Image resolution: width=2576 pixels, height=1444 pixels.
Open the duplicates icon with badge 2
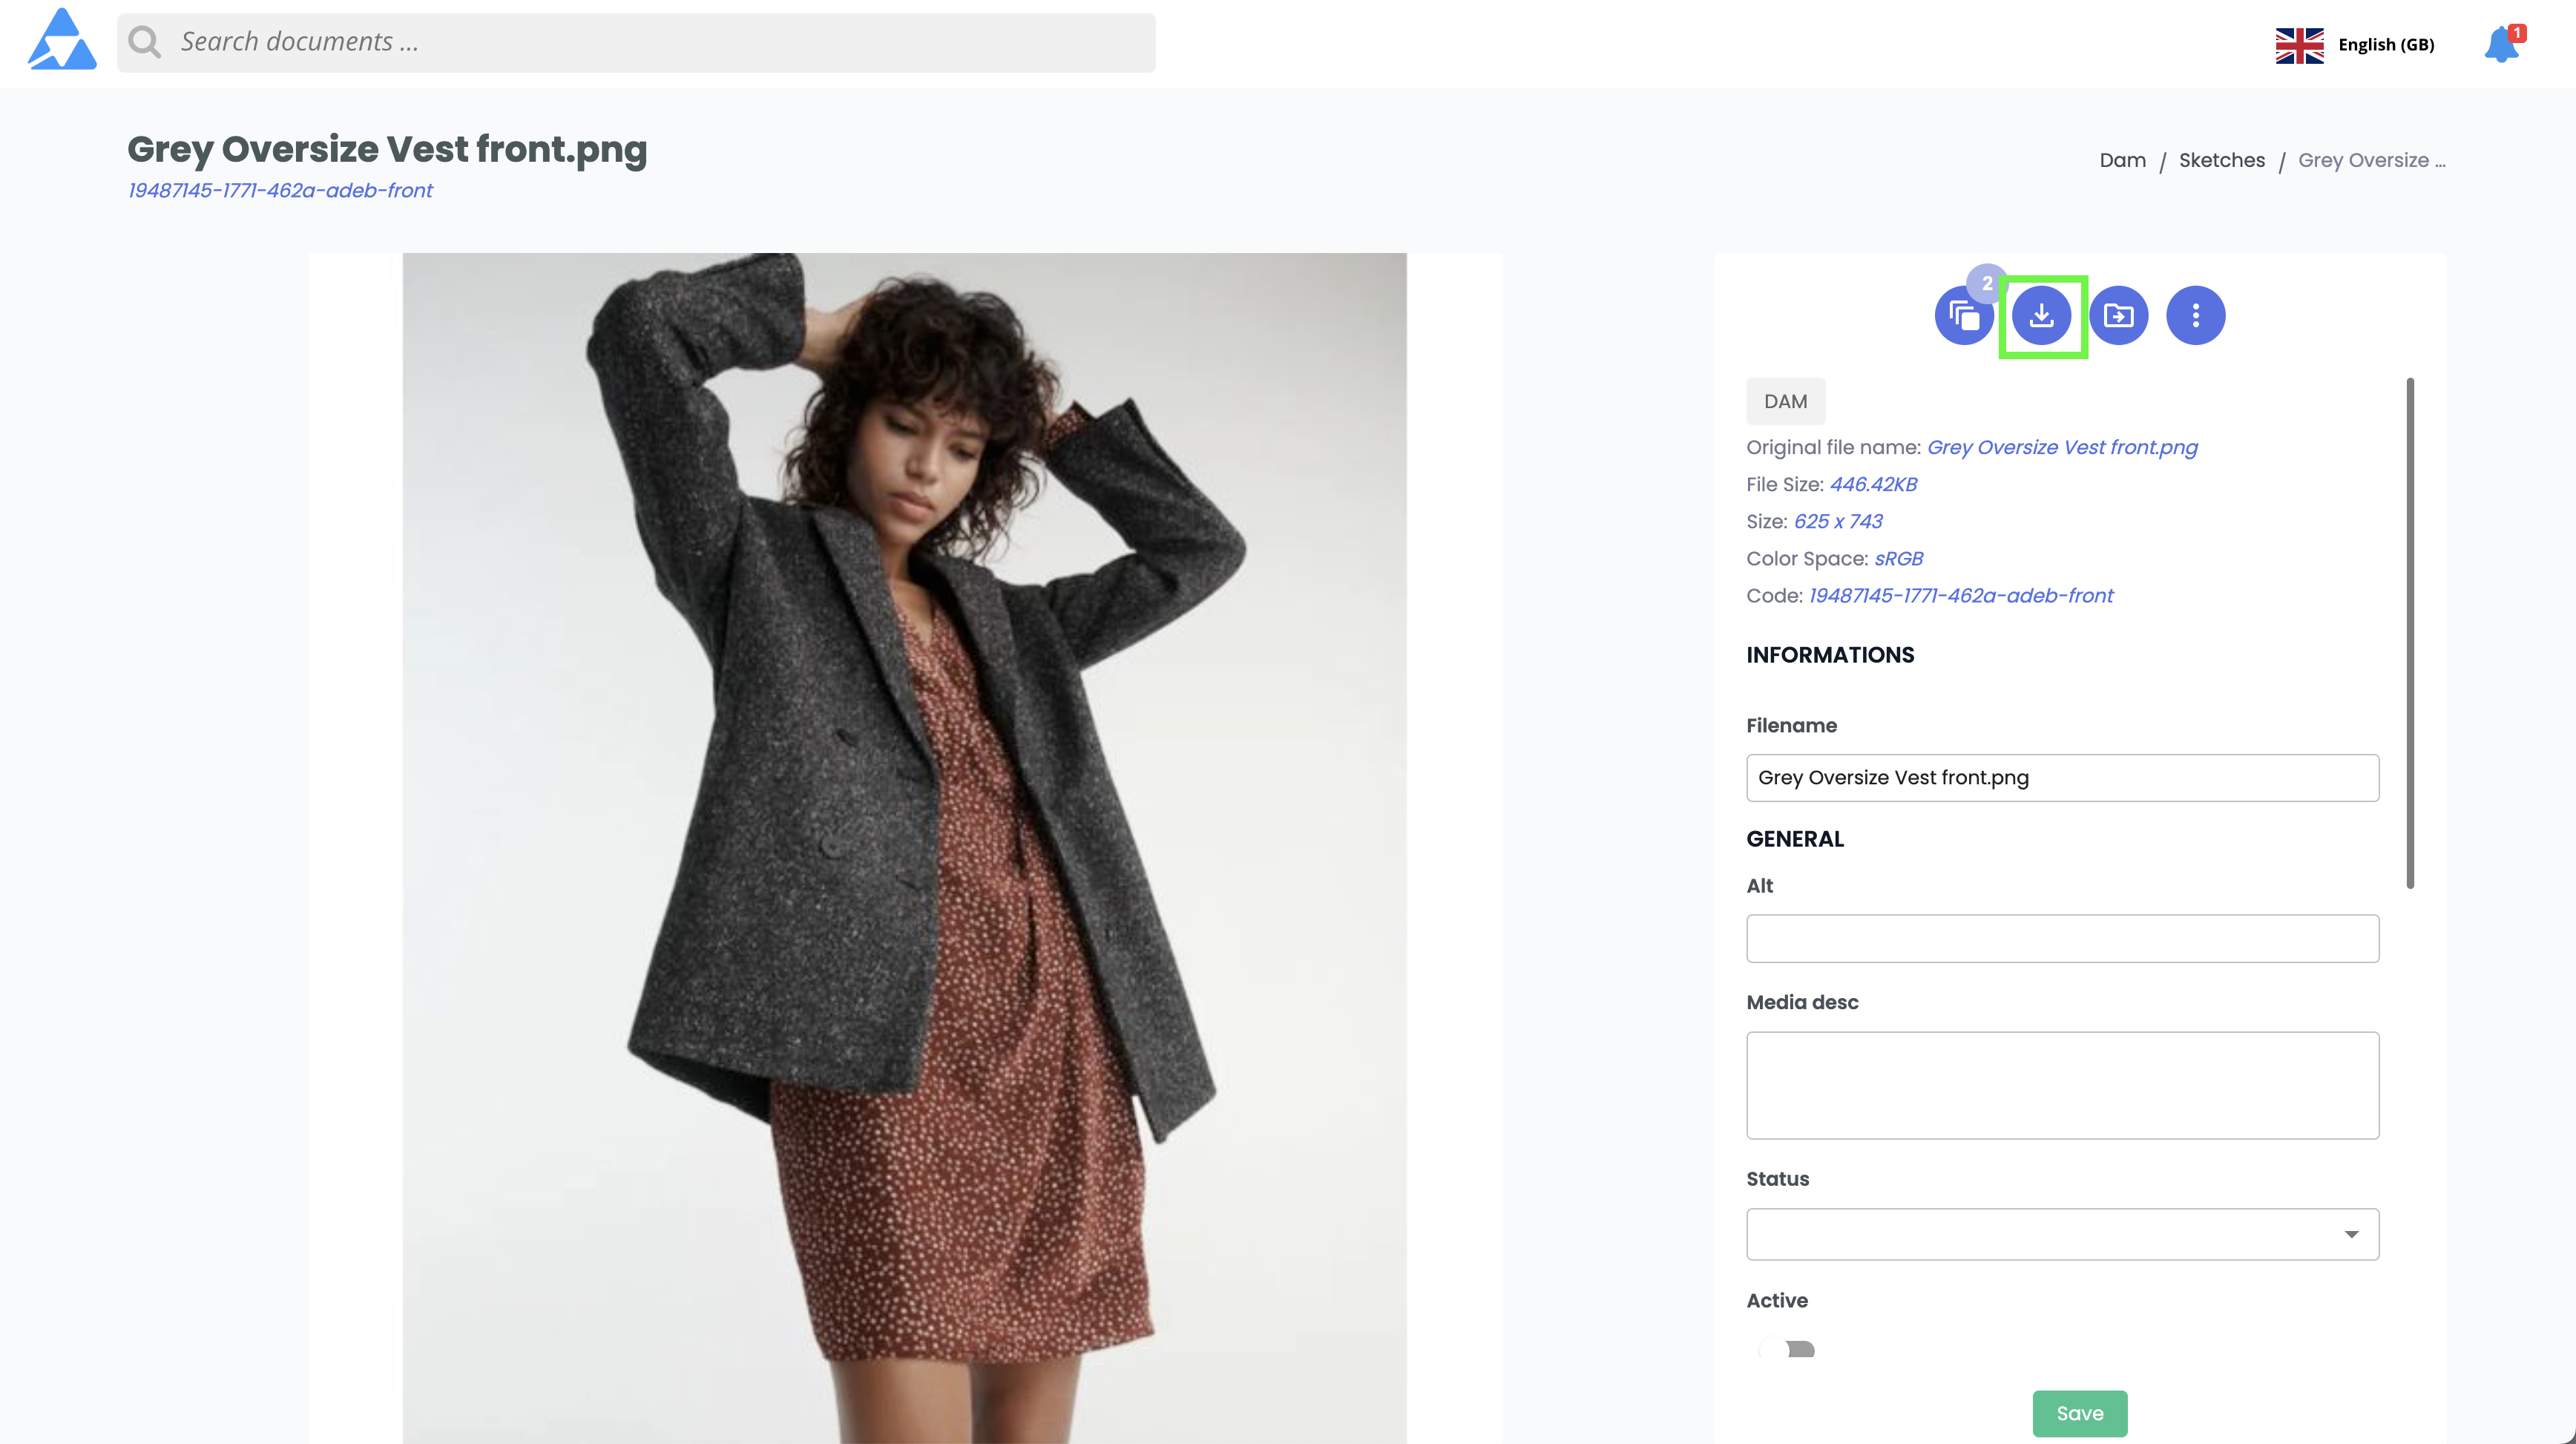(x=1964, y=316)
